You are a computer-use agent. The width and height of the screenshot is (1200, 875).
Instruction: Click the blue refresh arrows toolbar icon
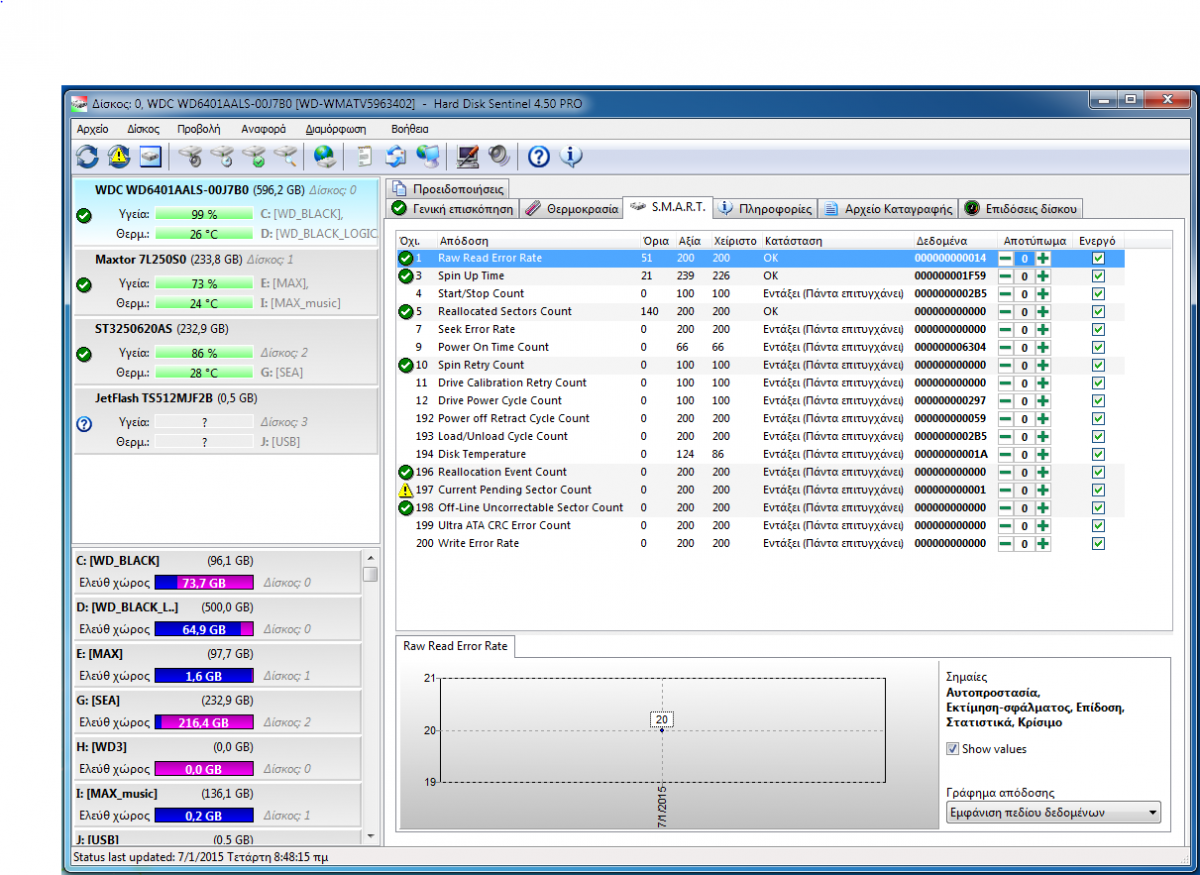(88, 156)
